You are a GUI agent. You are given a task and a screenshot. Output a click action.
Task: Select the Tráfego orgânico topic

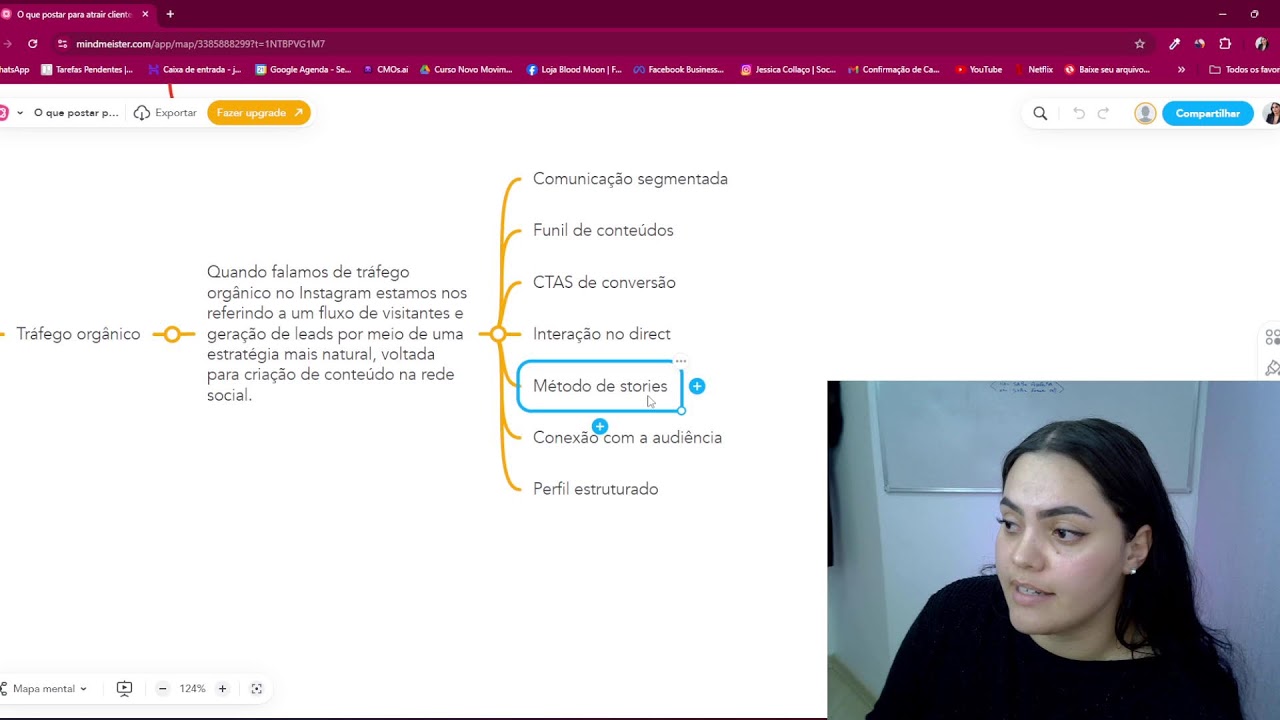coord(78,334)
